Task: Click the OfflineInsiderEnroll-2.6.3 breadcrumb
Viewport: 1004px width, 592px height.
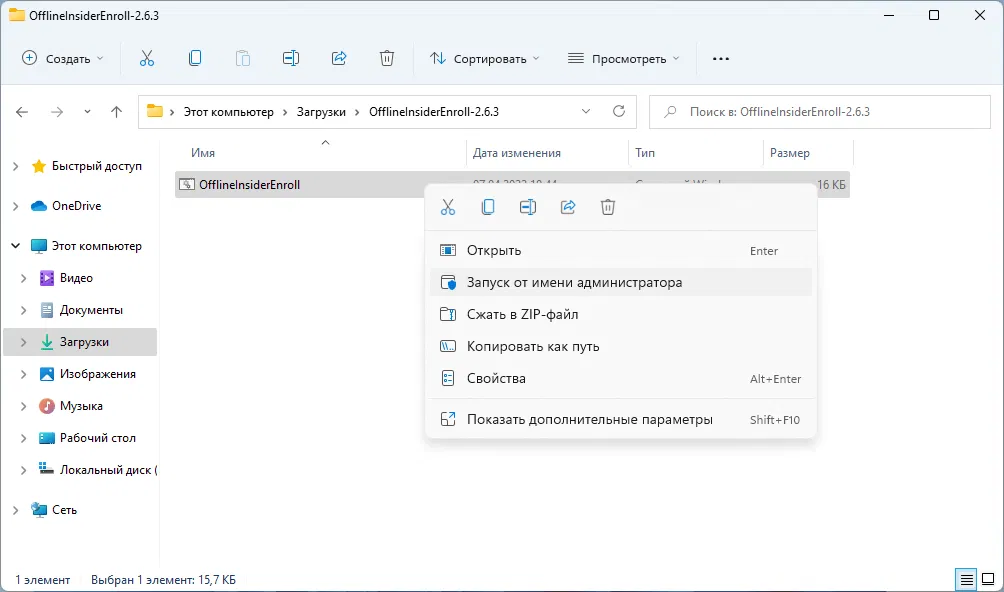Action: (433, 112)
